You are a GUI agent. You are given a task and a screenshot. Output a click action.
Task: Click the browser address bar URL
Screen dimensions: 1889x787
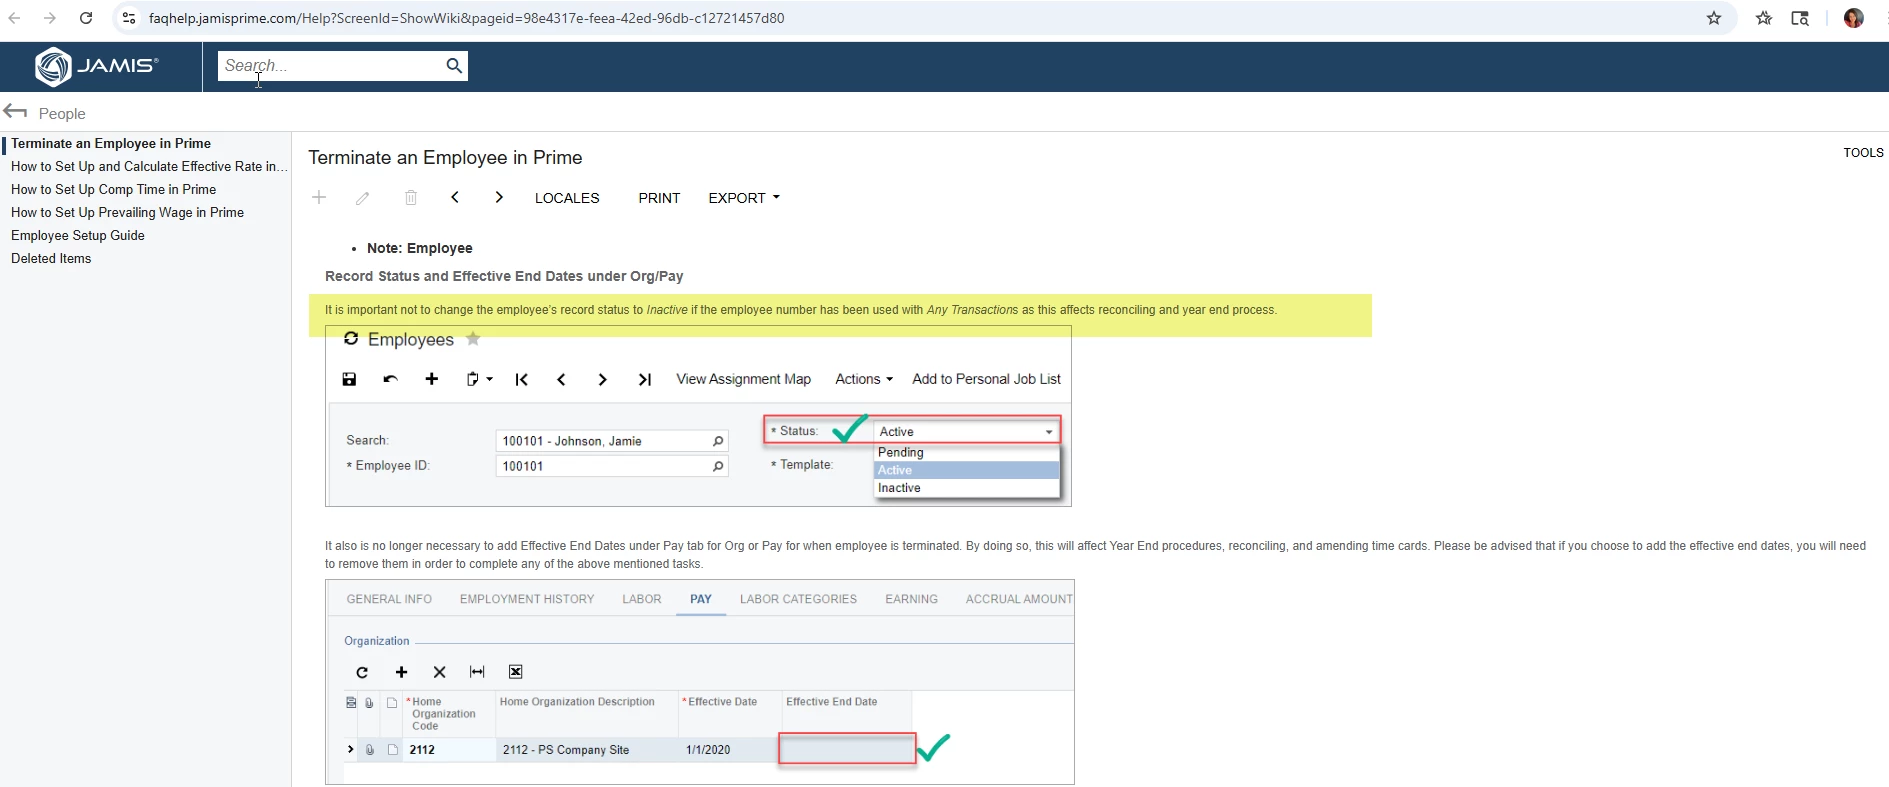[466, 18]
